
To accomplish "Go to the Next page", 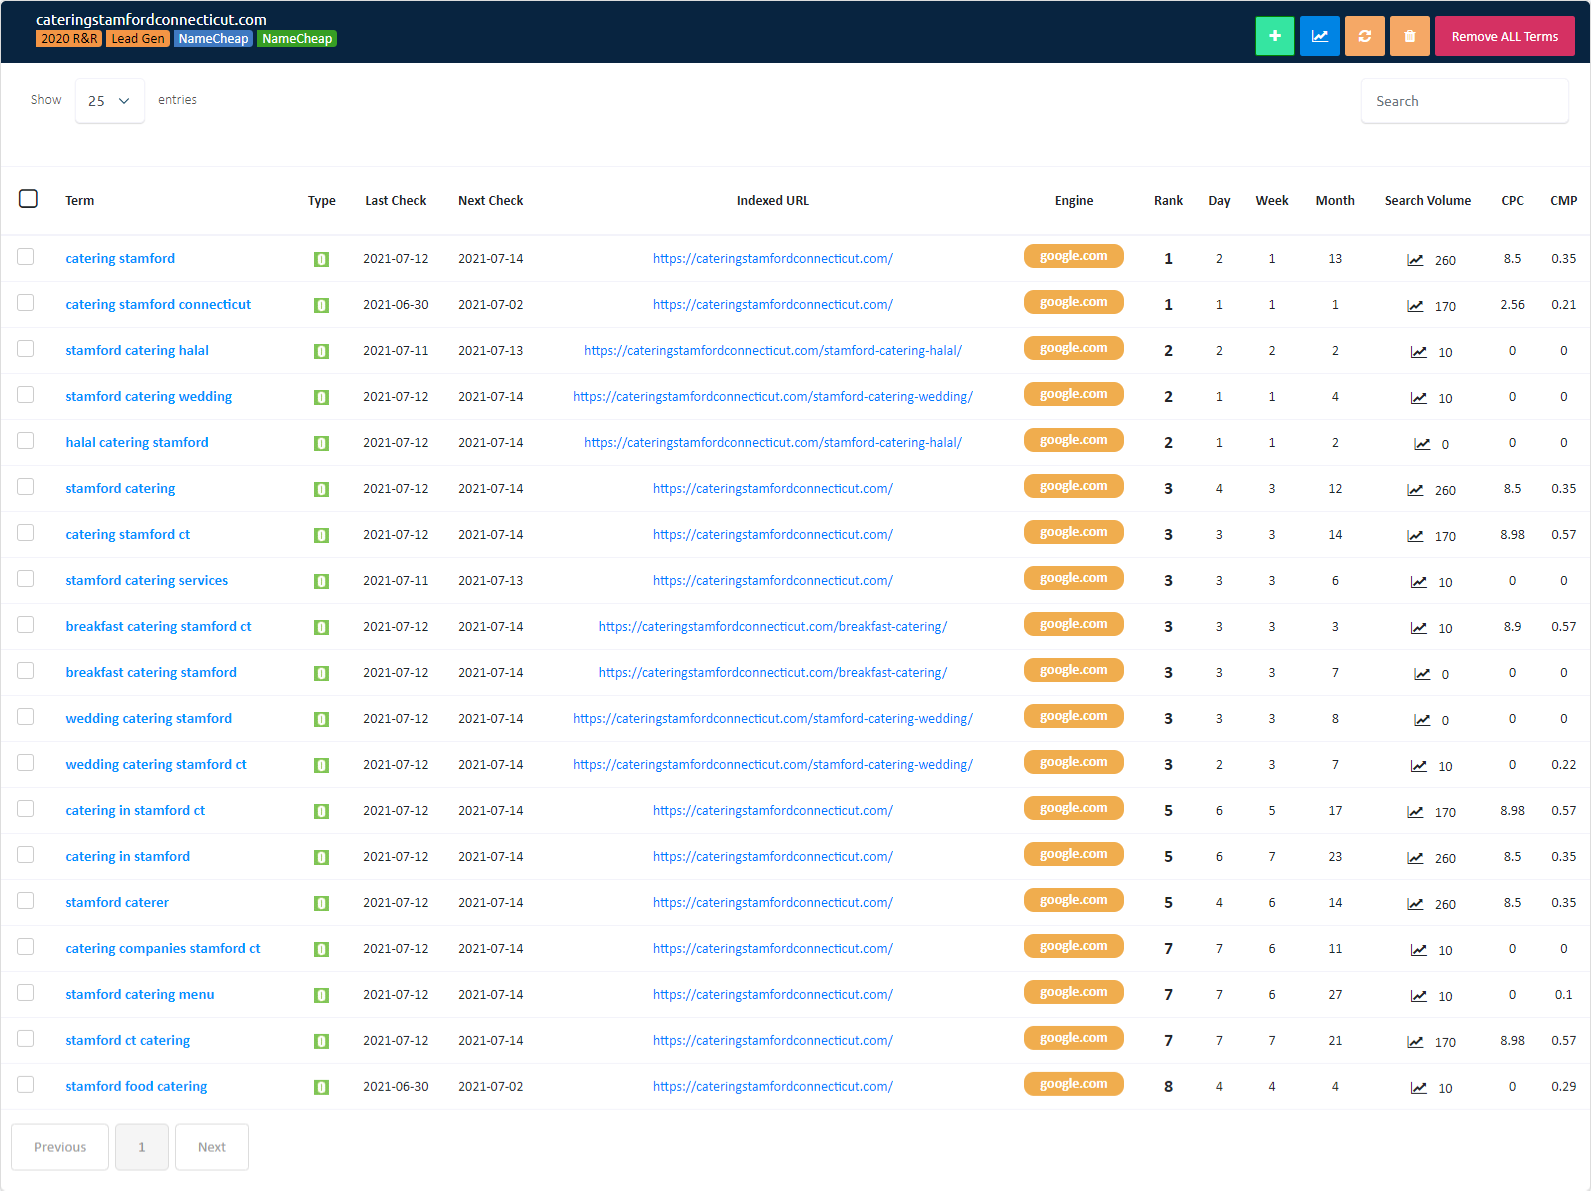I will click(212, 1147).
